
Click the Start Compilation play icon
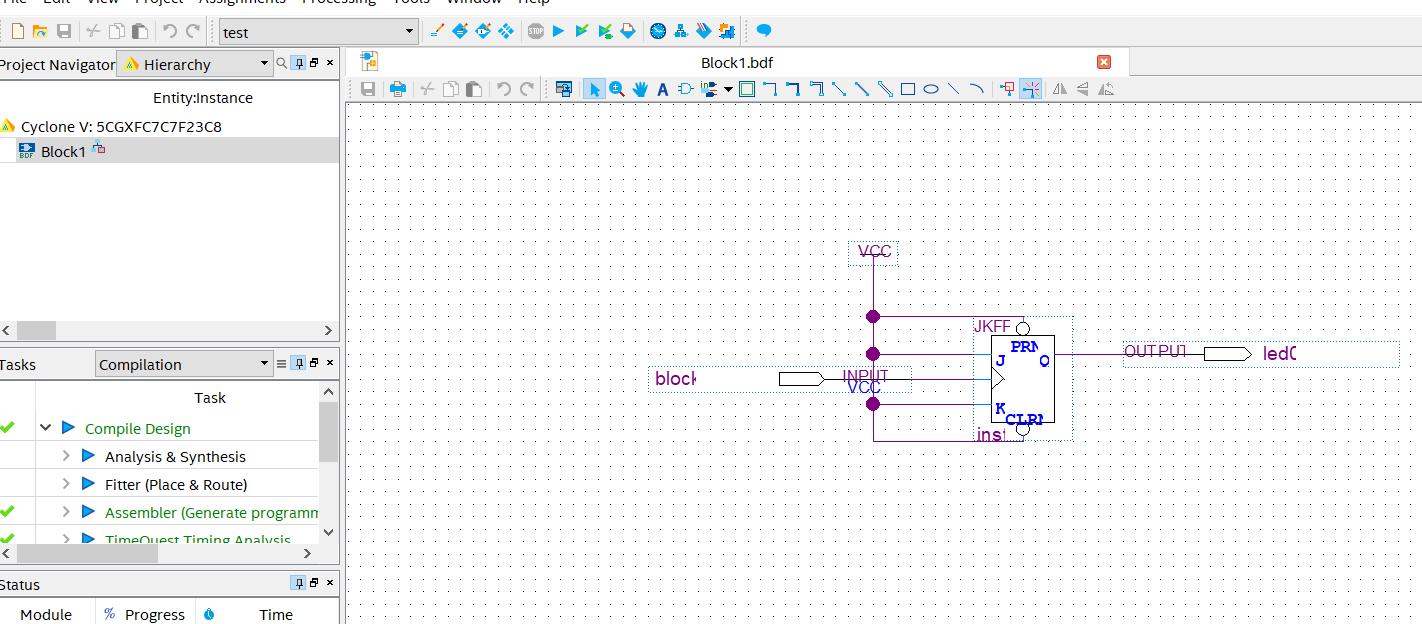coord(558,32)
